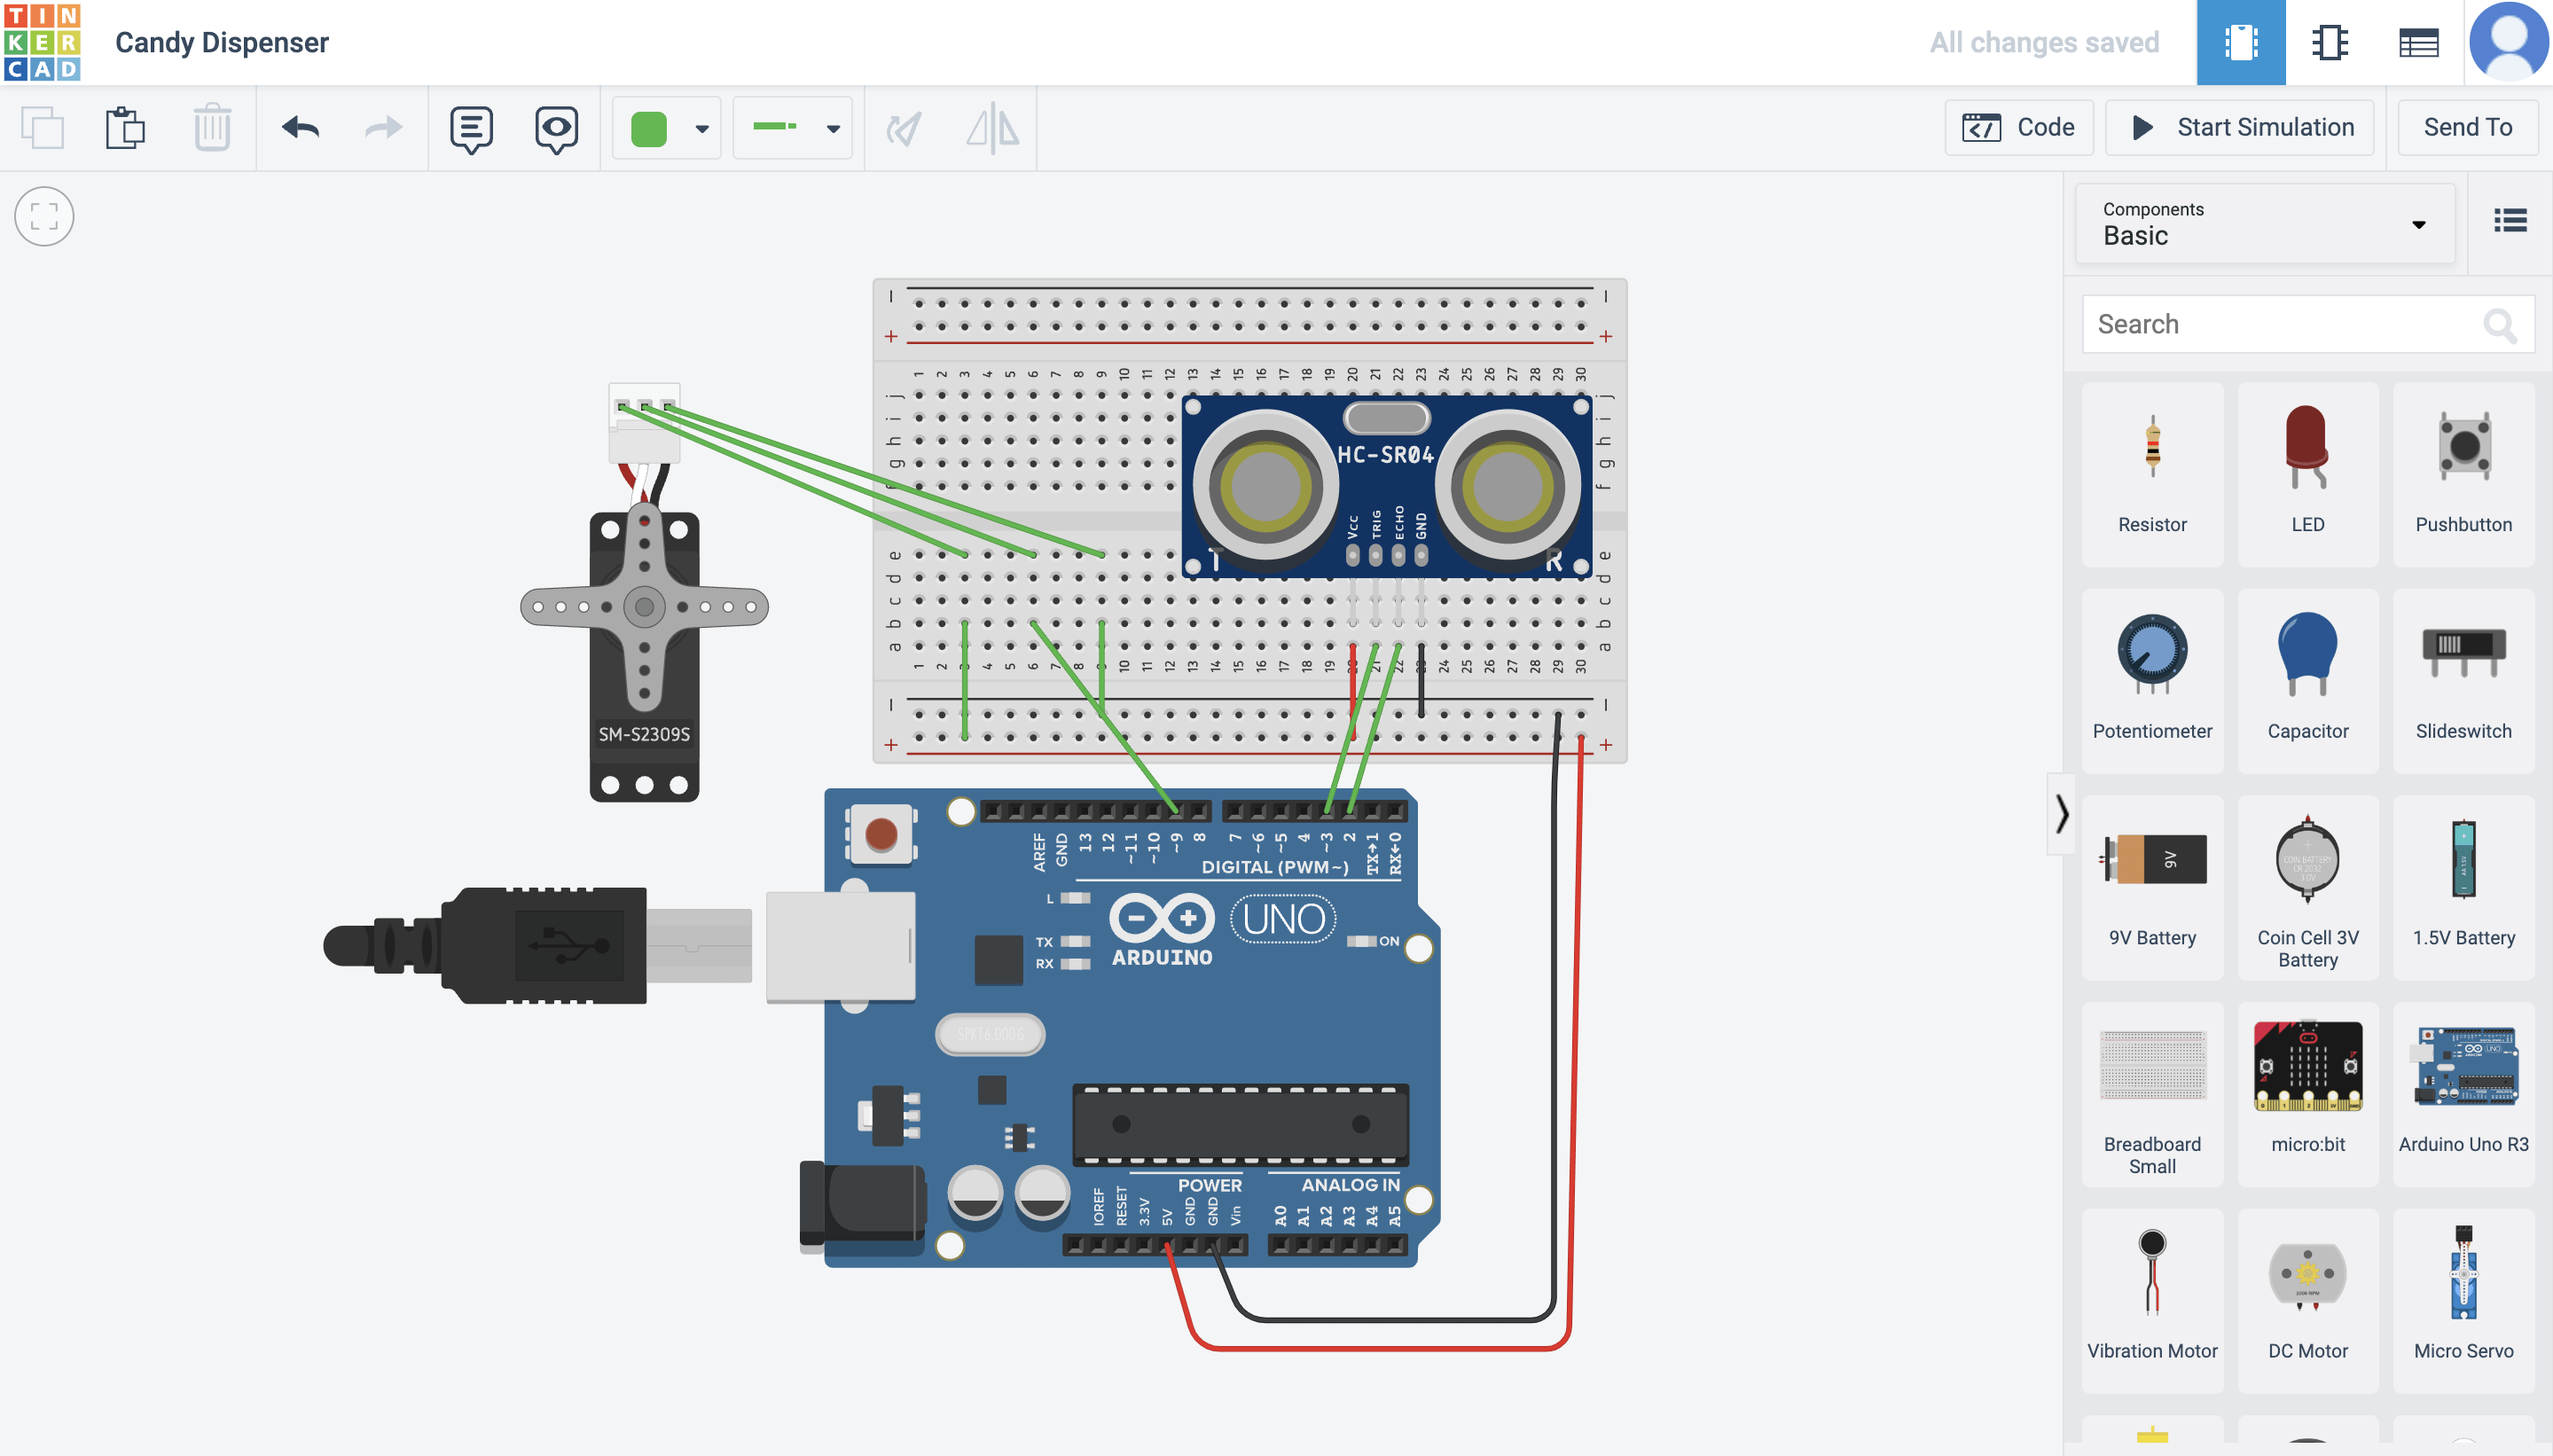Click the trash delete icon
The image size is (2553, 1456).
point(212,128)
